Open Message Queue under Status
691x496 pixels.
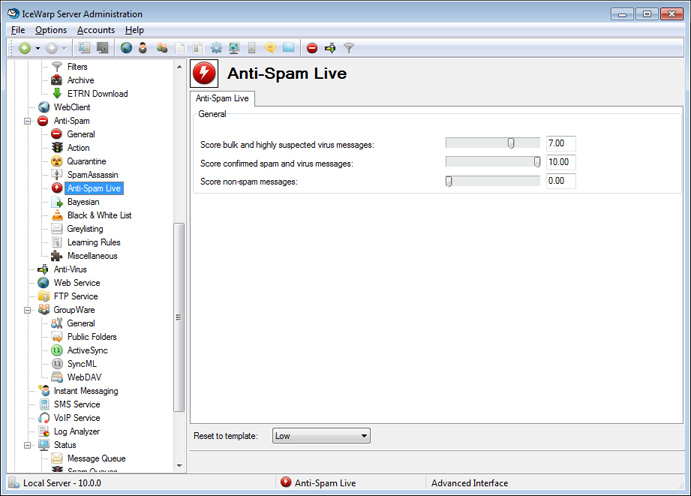(x=96, y=459)
